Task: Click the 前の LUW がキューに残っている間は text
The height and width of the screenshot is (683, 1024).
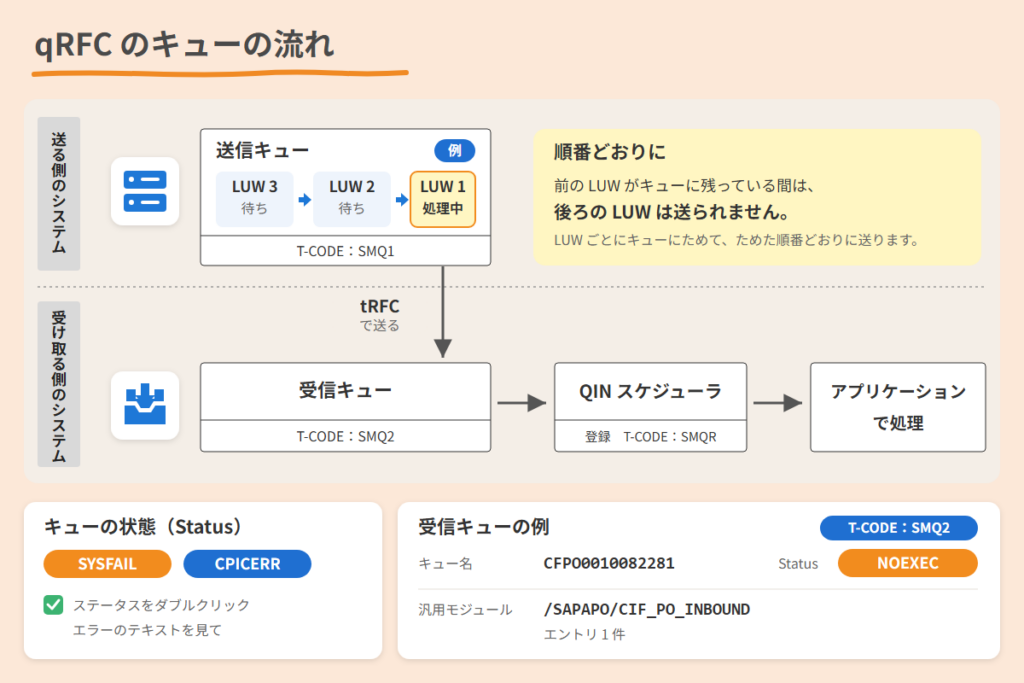Action: coord(684,186)
